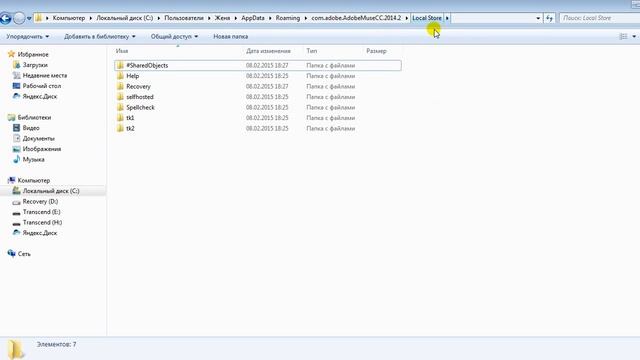Click the #SharedObjects folder name

(147, 65)
